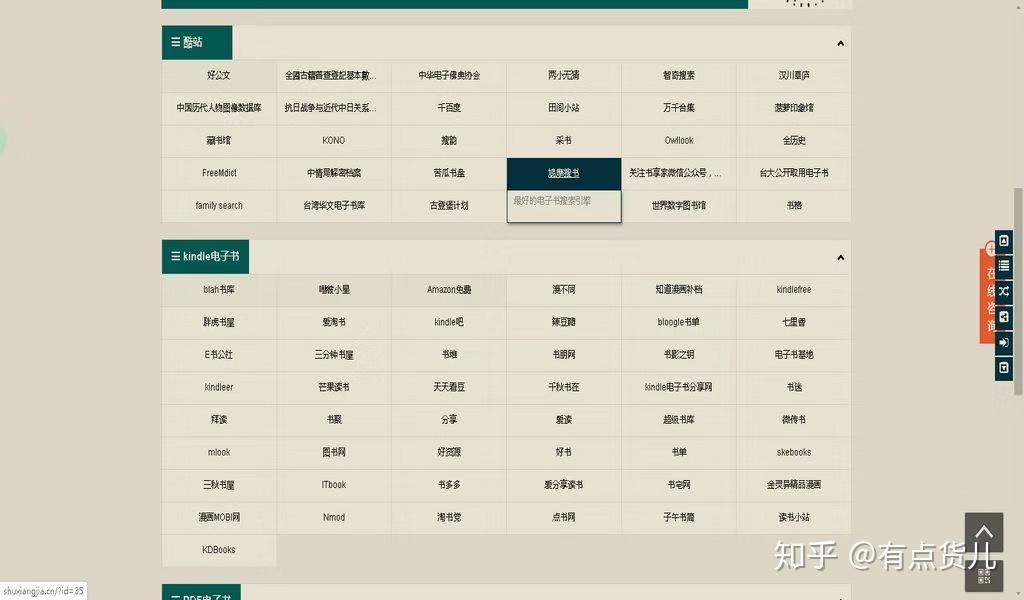Viewport: 1024px width, 600px height.
Task: Select the 酷站 section header tab
Action: tap(196, 43)
